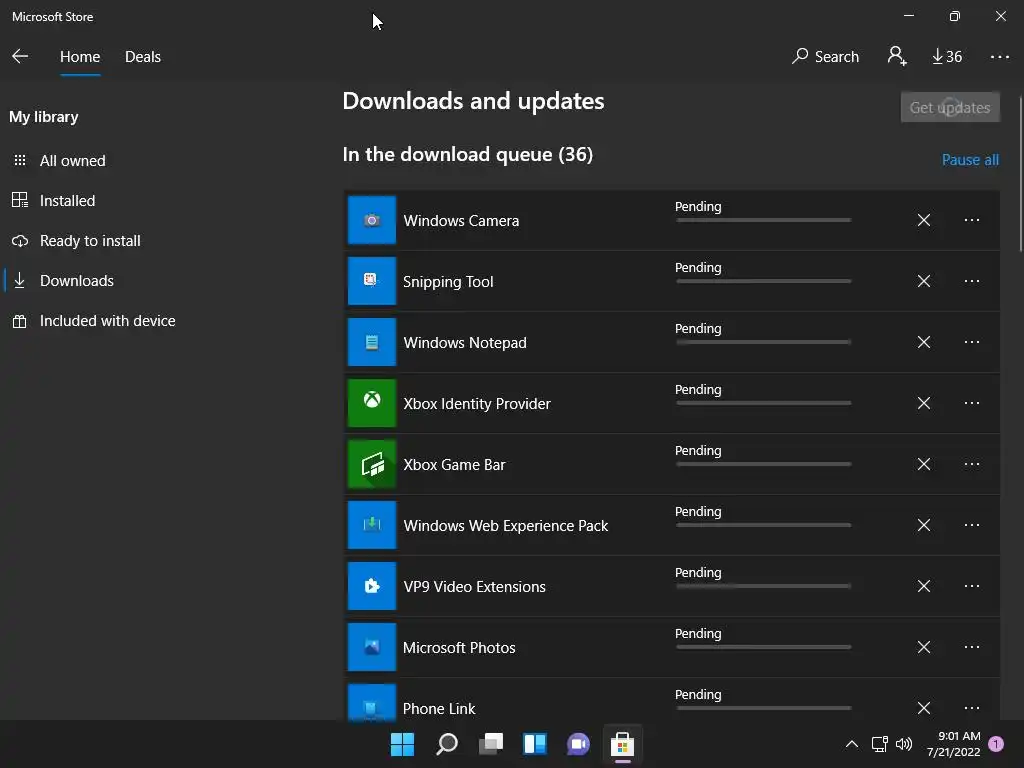The height and width of the screenshot is (768, 1024).
Task: Open more options for VP9 Video Extensions
Action: [972, 586]
